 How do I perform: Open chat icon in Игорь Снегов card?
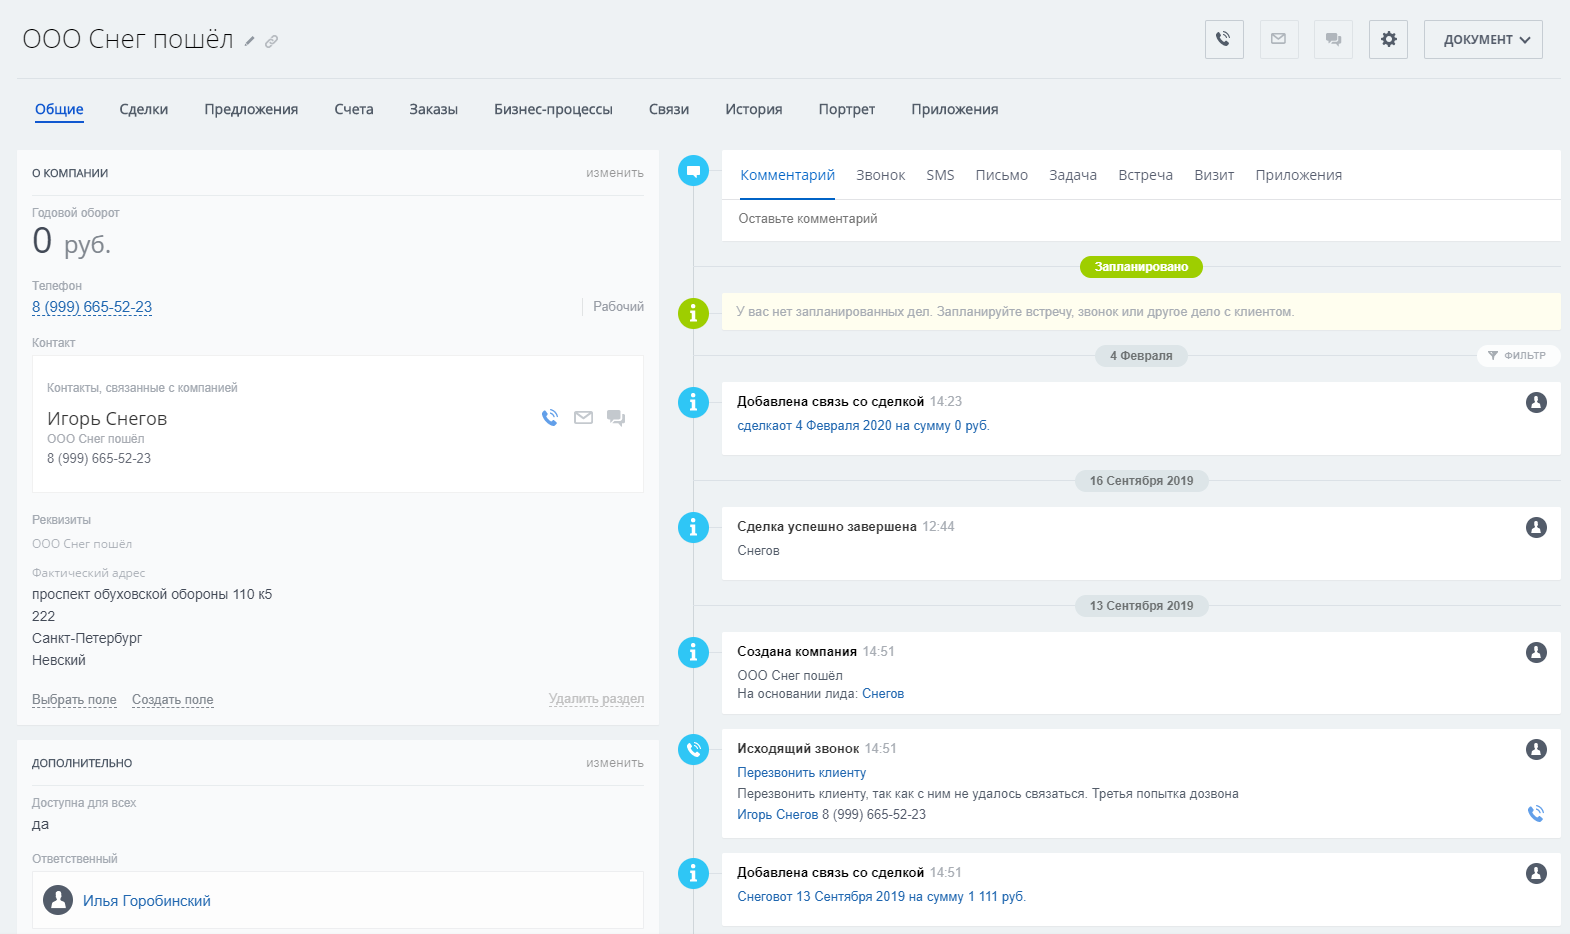616,418
